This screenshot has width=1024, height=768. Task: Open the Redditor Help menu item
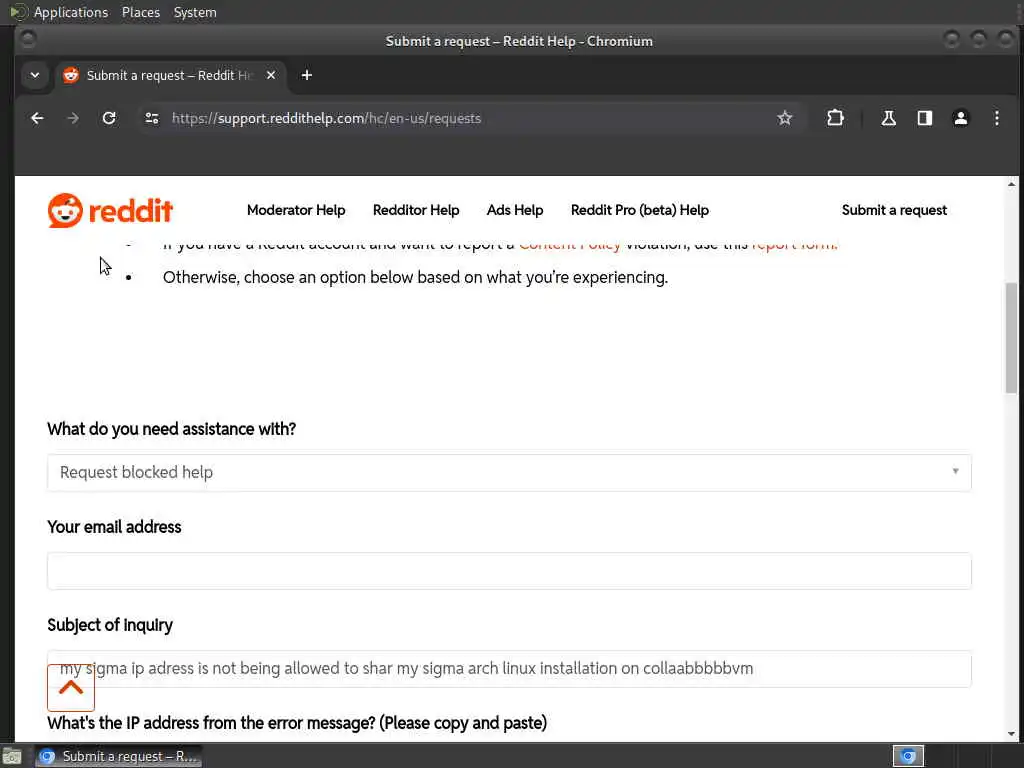click(x=416, y=210)
